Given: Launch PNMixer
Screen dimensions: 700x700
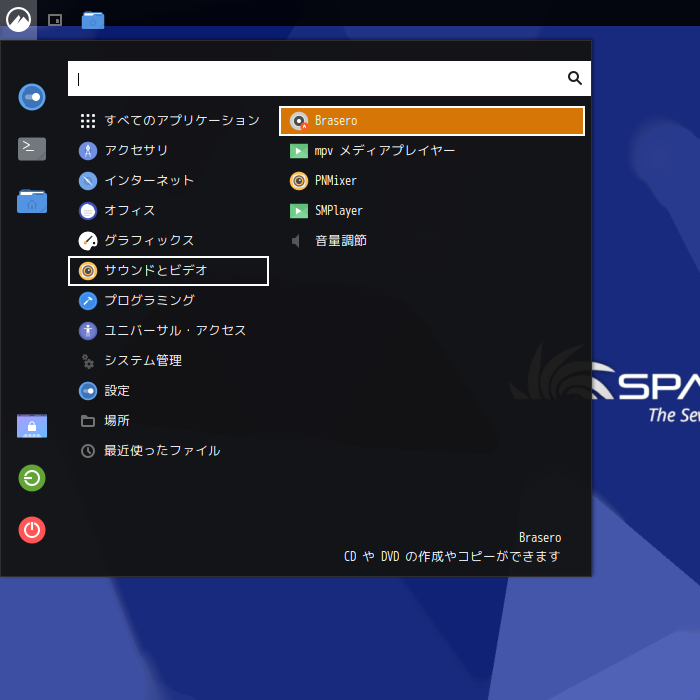Looking at the screenshot, I should (432, 181).
